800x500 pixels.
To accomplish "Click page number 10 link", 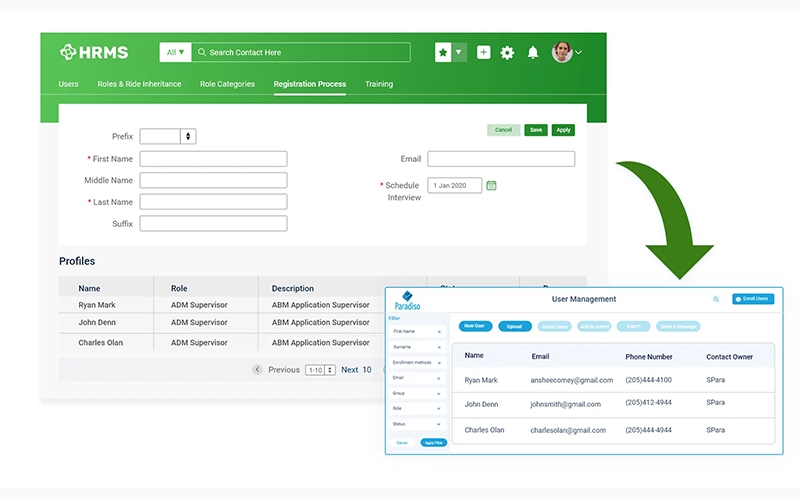I will tap(367, 369).
